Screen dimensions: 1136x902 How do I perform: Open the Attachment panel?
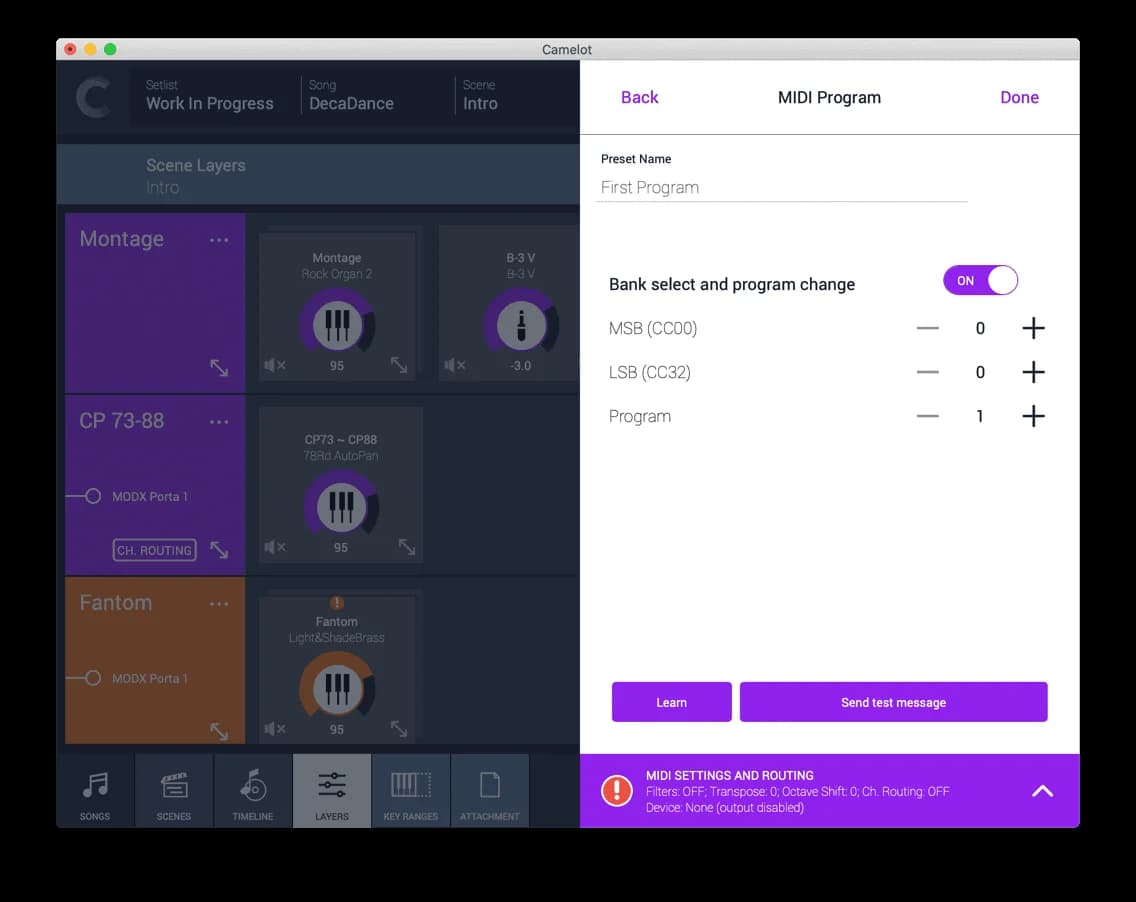coord(490,790)
